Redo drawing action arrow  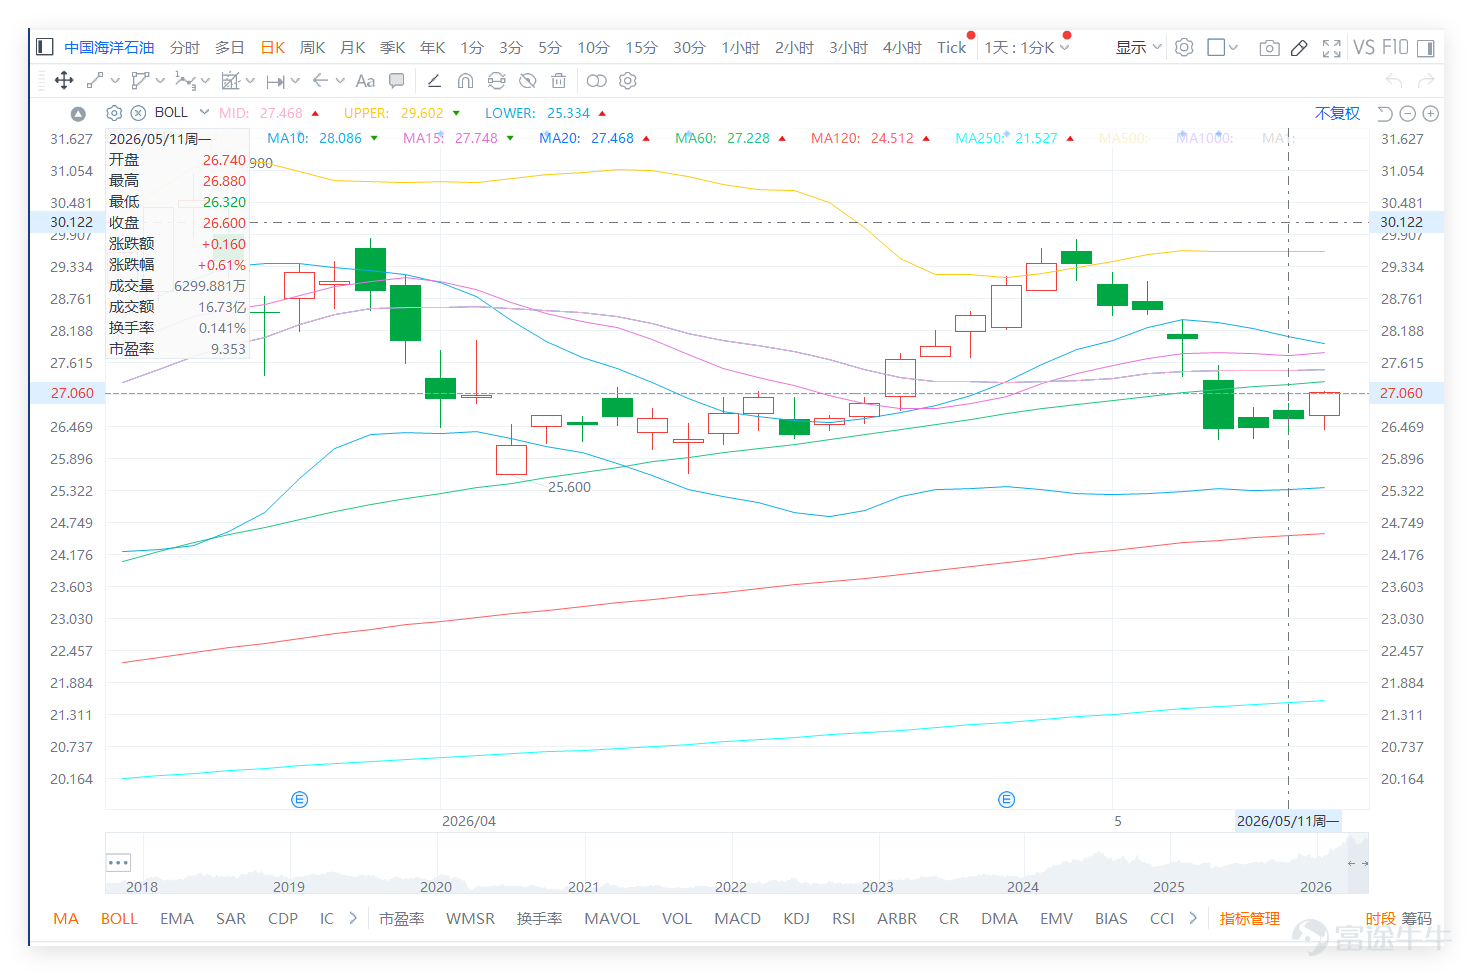click(1426, 81)
